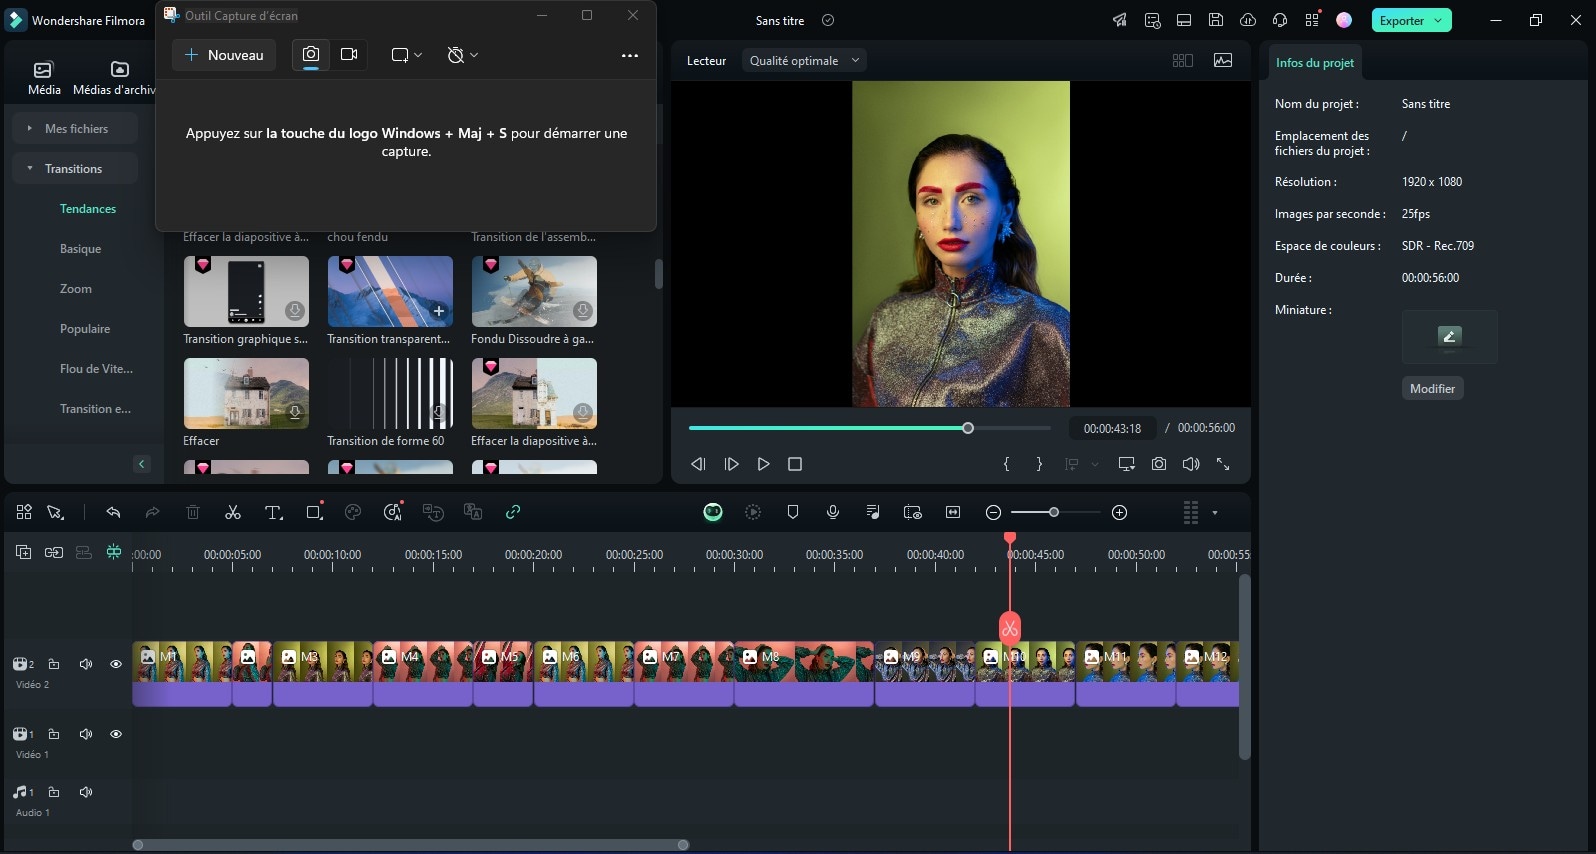This screenshot has width=1596, height=854.
Task: Click the apps grid icon in title bar
Action: coord(1312,20)
